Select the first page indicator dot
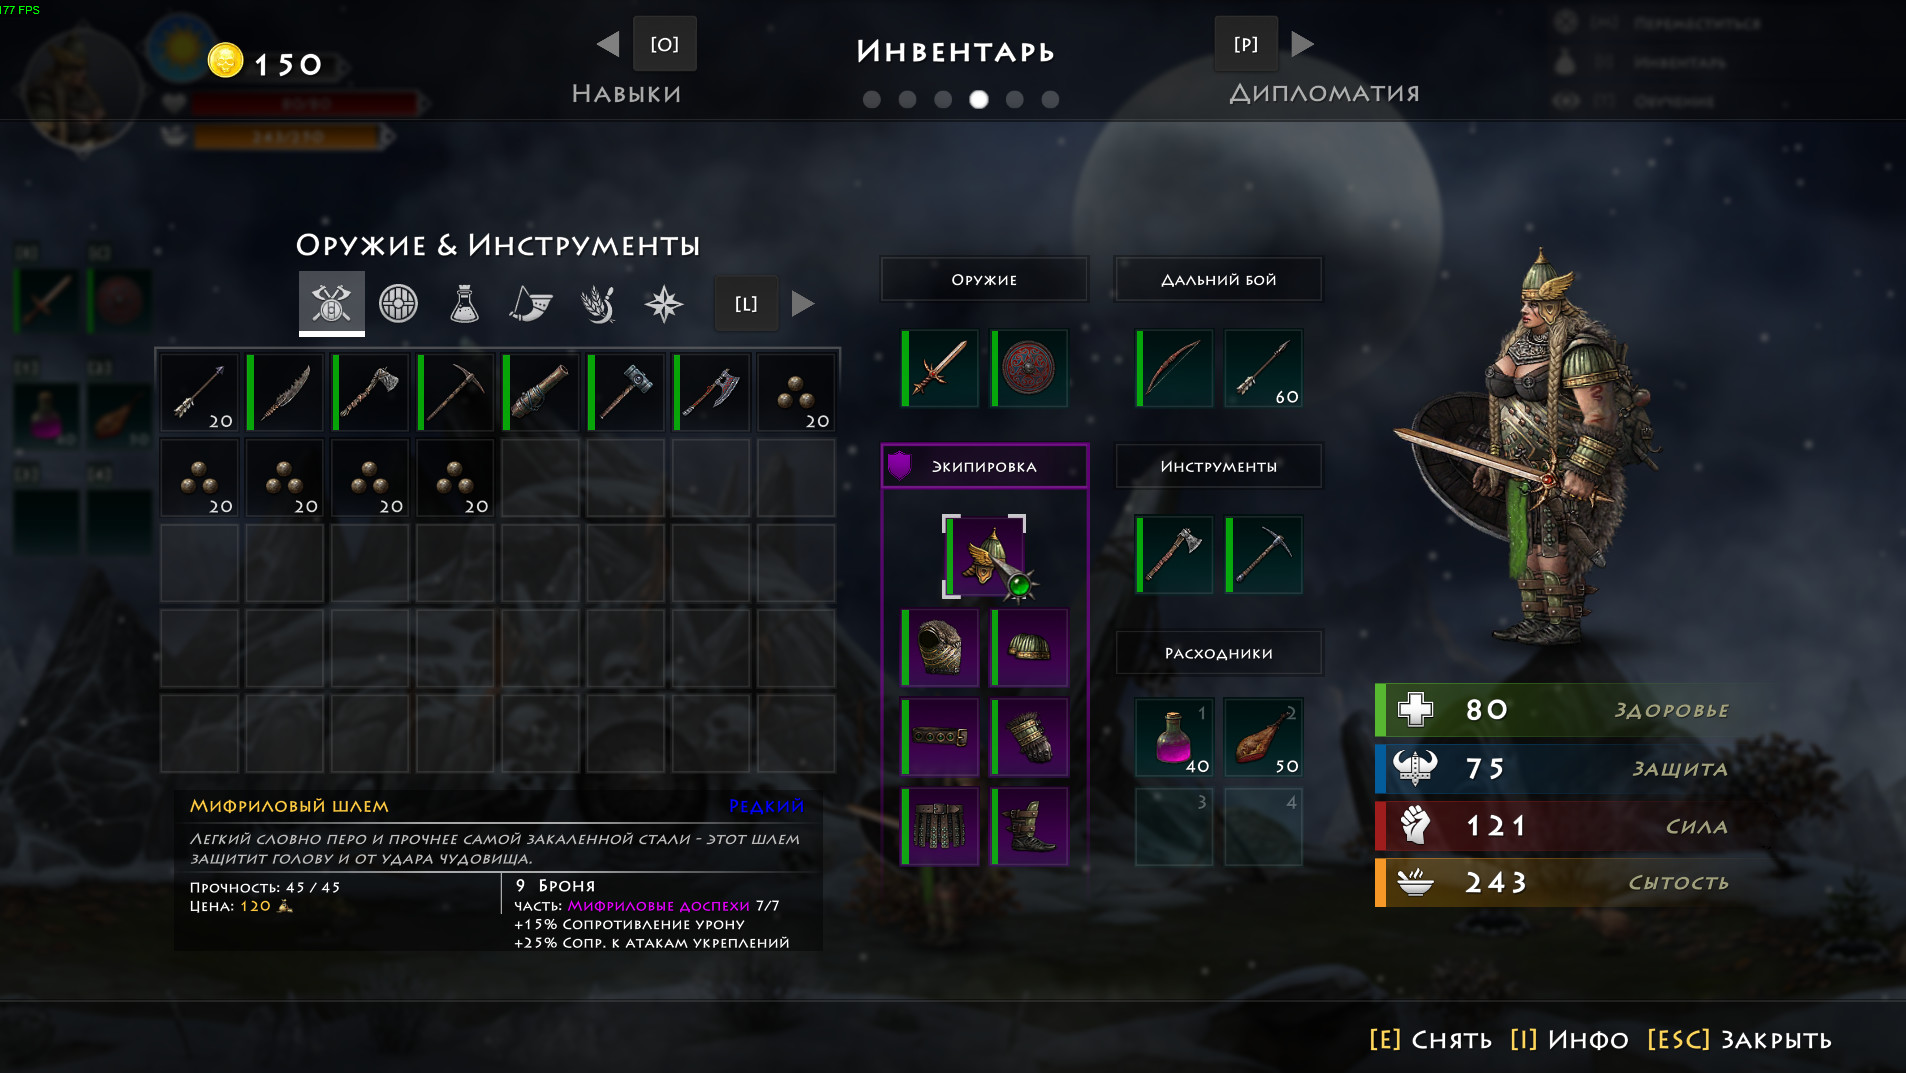Screen dimensions: 1906x1073 coord(872,99)
